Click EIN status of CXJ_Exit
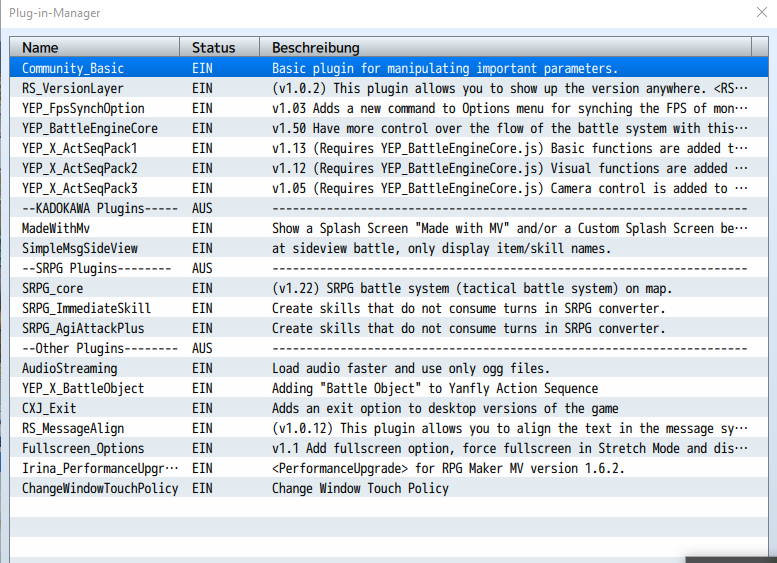The height and width of the screenshot is (563, 777). tap(202, 408)
